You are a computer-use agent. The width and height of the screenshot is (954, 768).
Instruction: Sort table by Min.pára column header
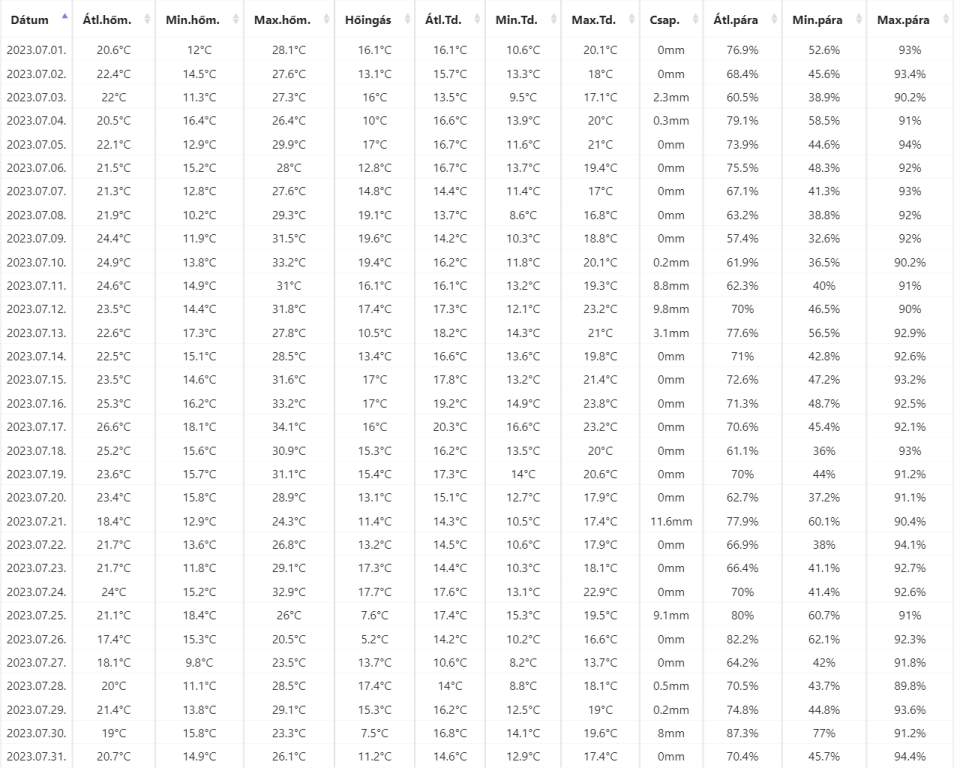point(817,20)
